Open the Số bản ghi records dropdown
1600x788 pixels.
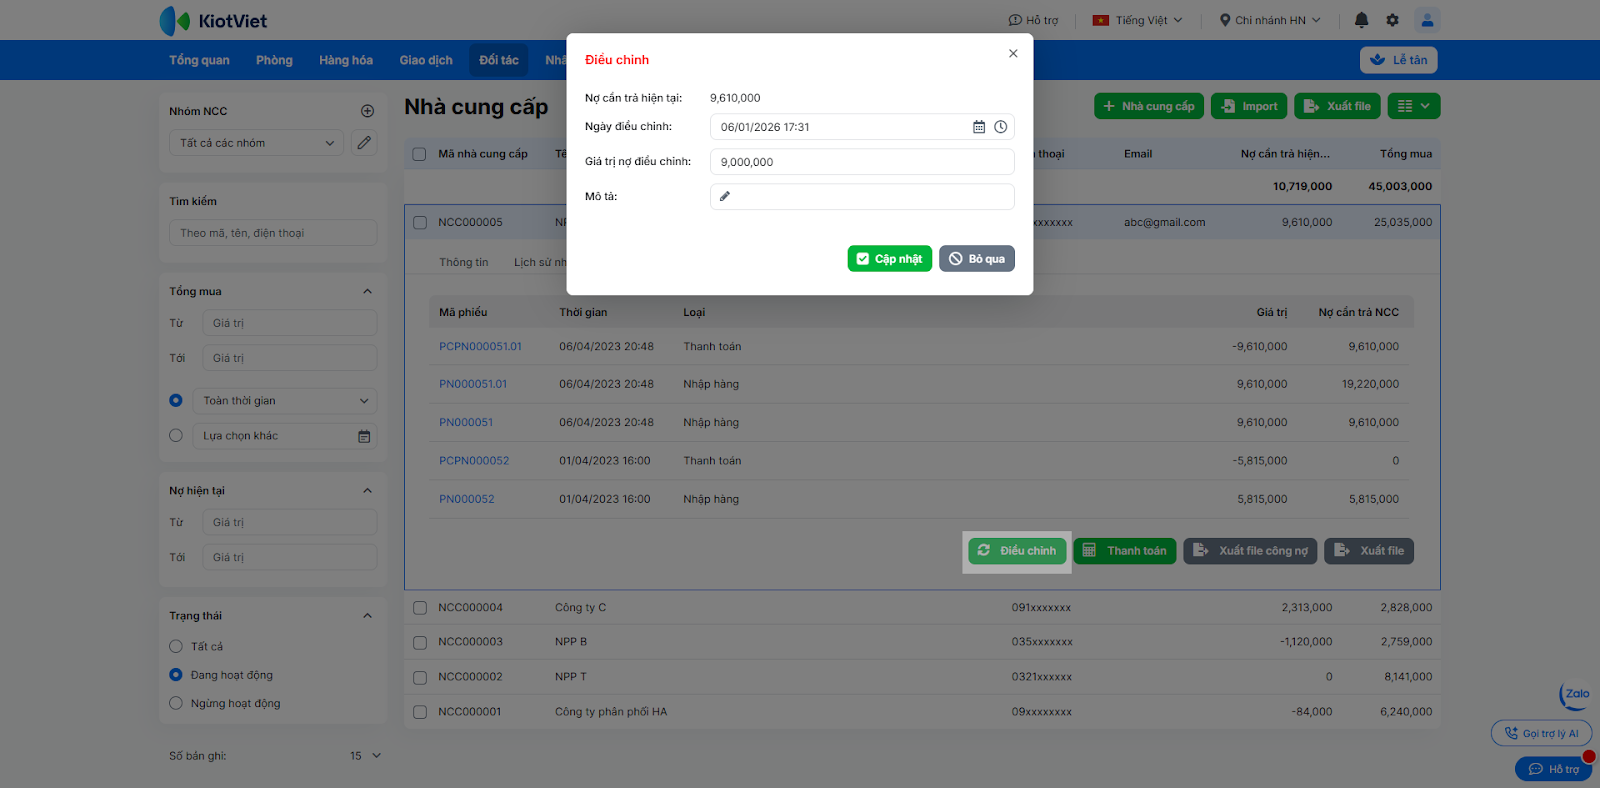click(365, 756)
